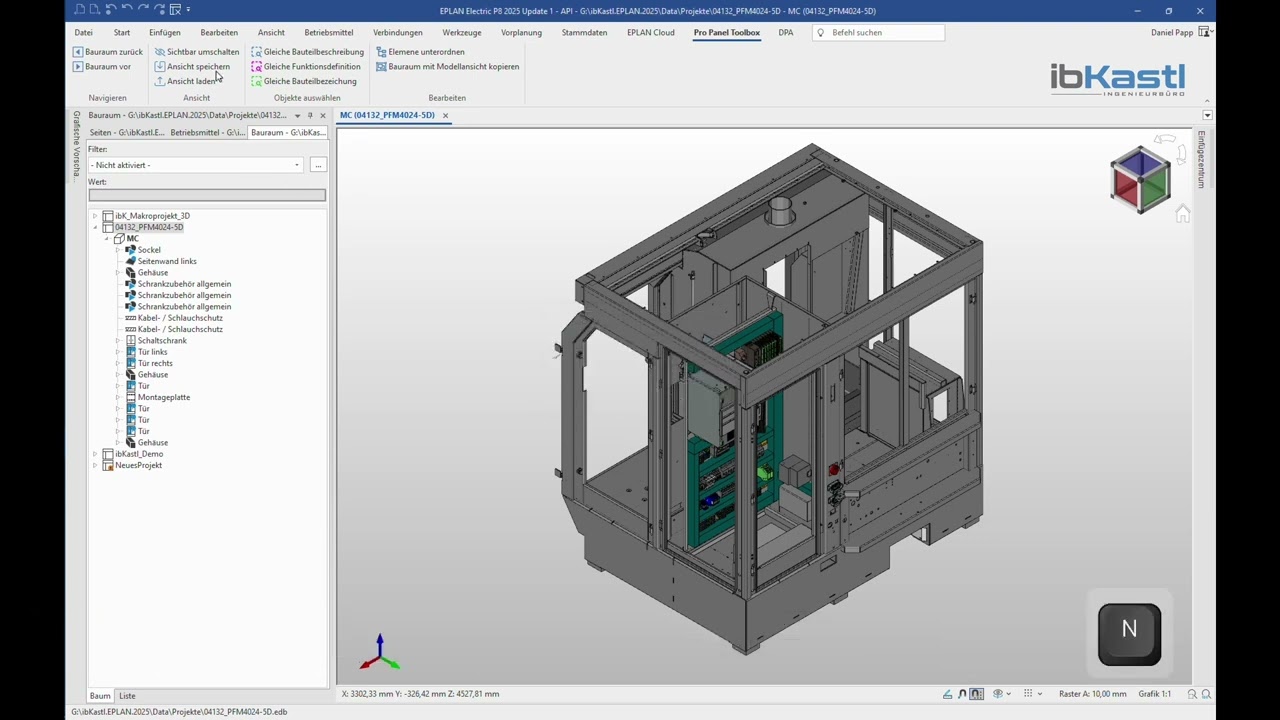The width and height of the screenshot is (1280, 720).
Task: Click the 3D viewpoint cube
Action: [1140, 180]
